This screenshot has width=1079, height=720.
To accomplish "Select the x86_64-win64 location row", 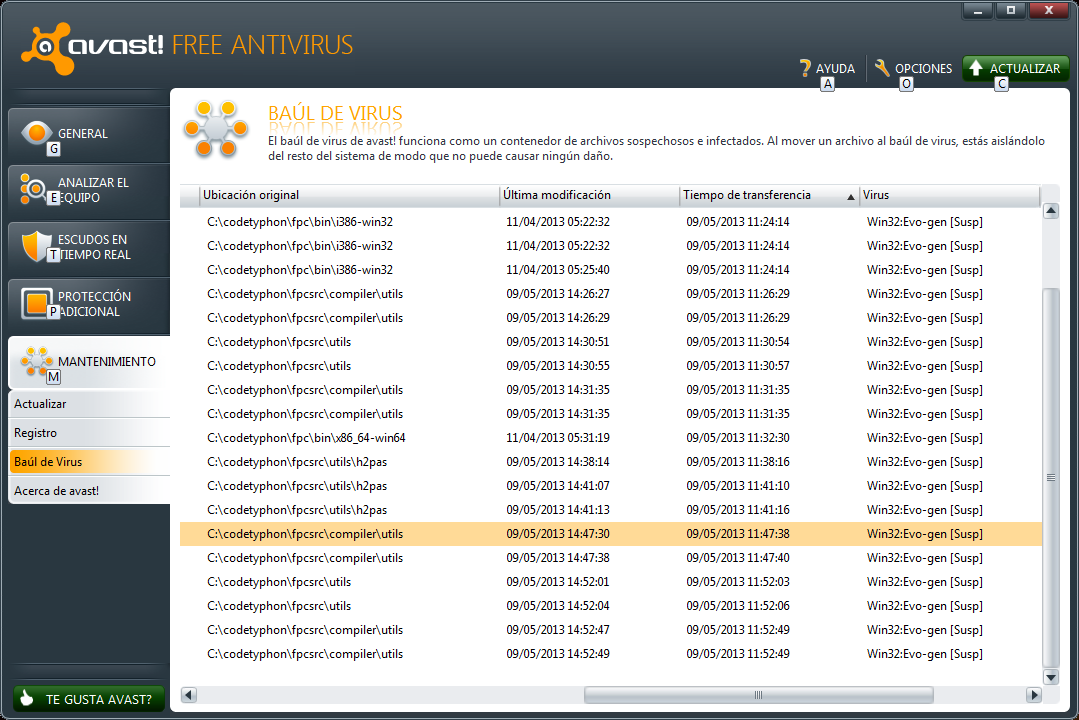I will pyautogui.click(x=610, y=438).
